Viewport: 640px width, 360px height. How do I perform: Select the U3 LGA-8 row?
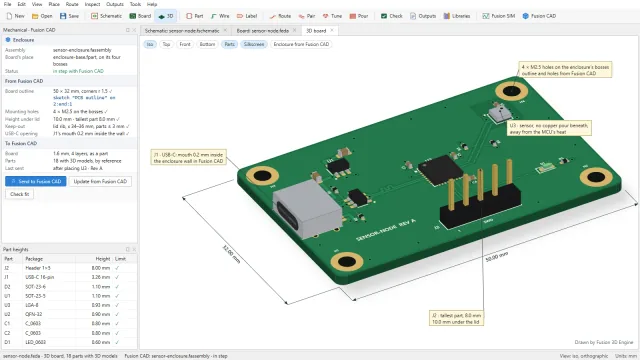click(69, 305)
